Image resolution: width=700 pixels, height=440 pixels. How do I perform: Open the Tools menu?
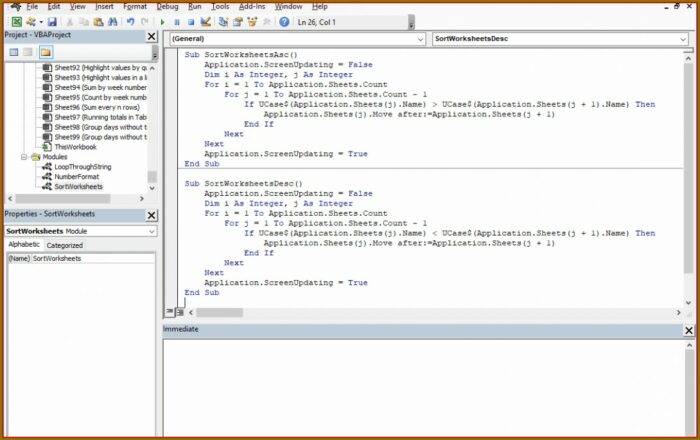(220, 7)
